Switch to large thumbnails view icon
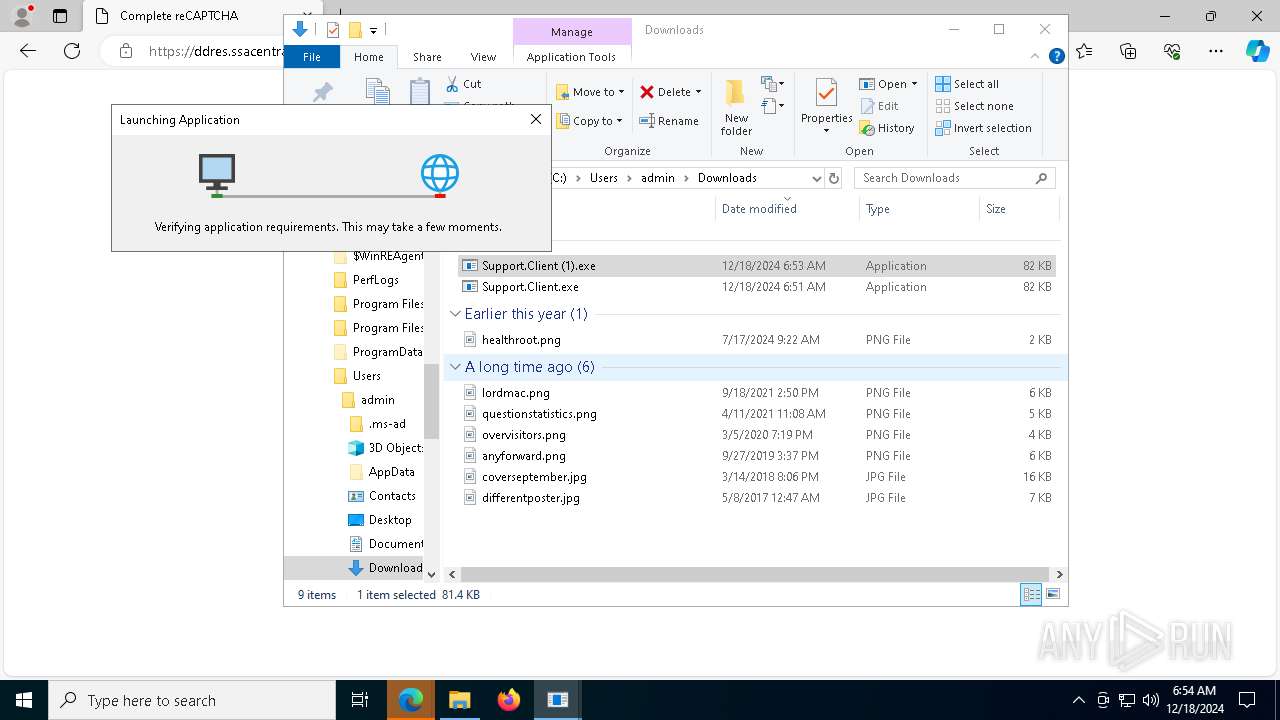1280x720 pixels. (1052, 595)
